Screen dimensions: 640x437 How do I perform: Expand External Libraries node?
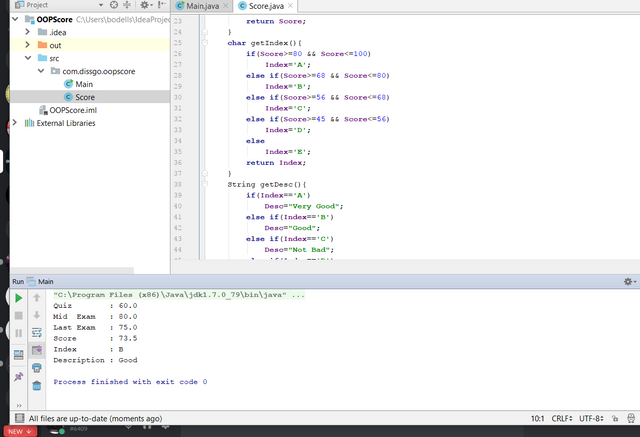click(x=15, y=123)
